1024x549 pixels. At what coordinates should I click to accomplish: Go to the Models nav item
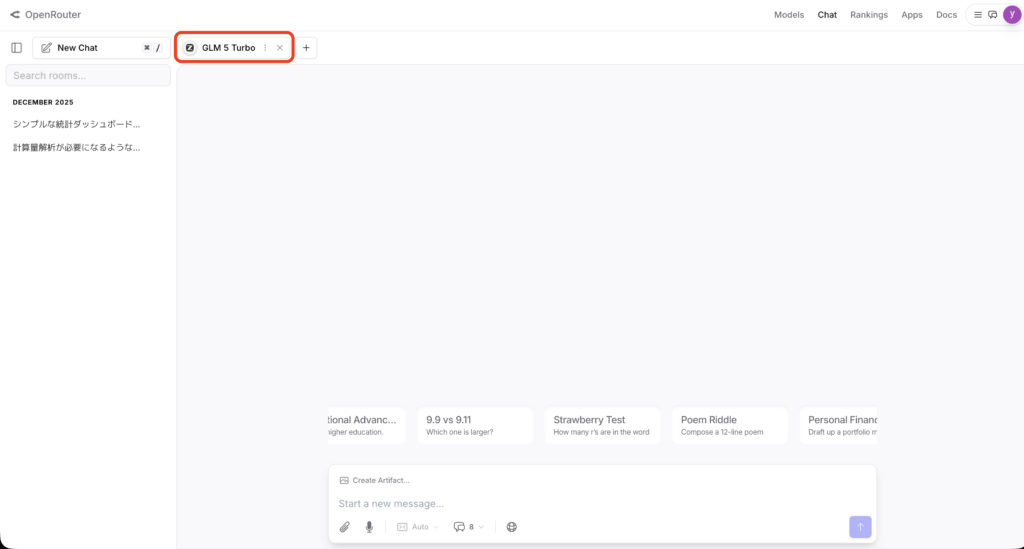pyautogui.click(x=789, y=15)
